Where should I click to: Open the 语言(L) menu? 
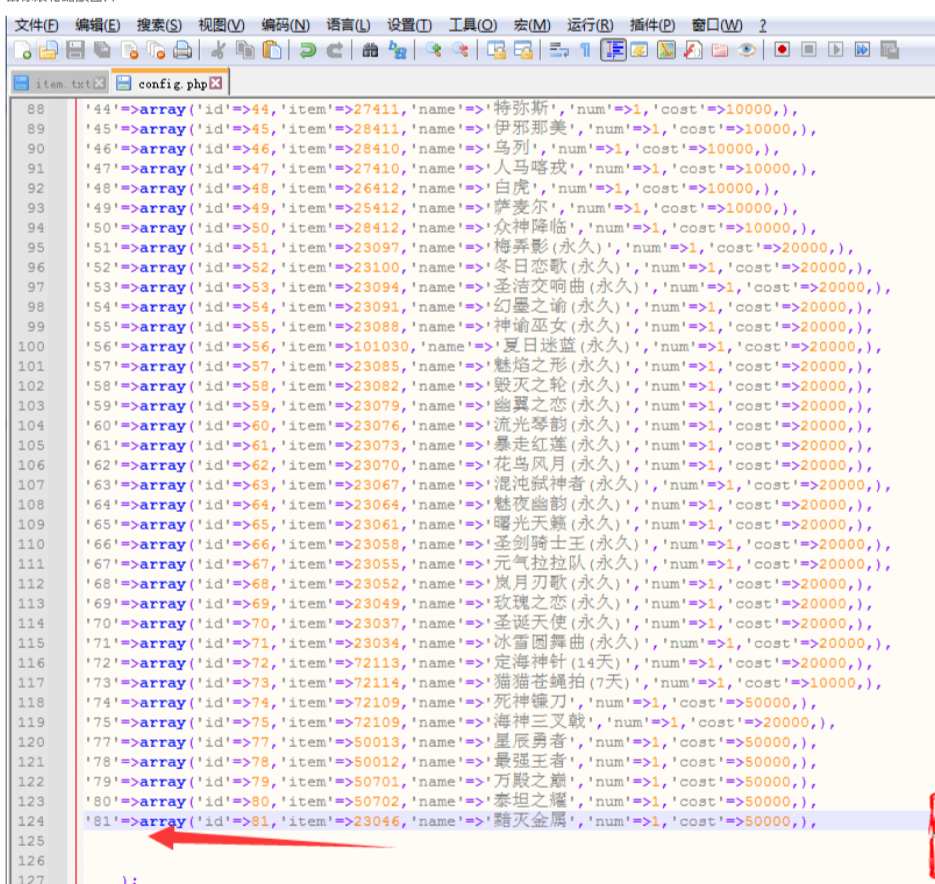tap(349, 26)
